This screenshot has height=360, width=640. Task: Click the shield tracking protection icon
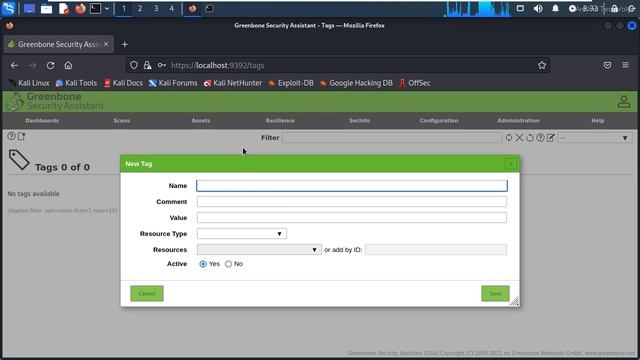(x=134, y=65)
